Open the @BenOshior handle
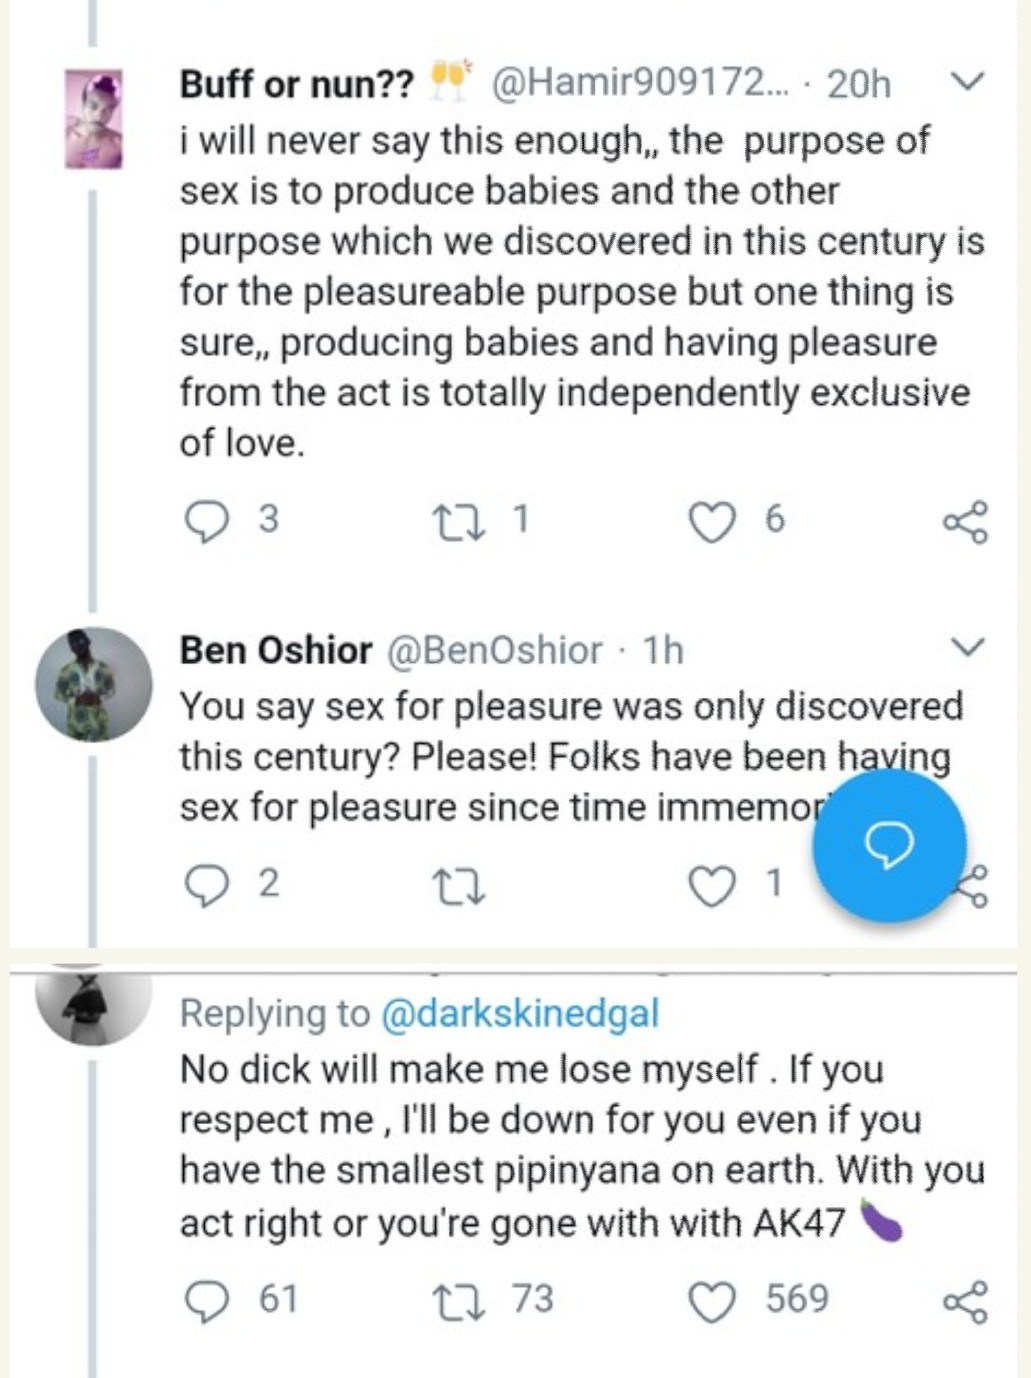 pyautogui.click(x=494, y=650)
